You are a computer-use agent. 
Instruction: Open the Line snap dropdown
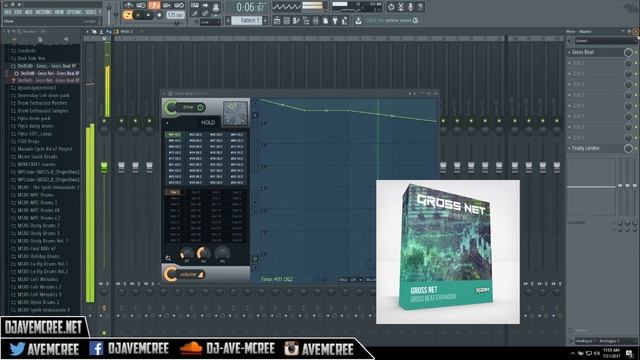[x=211, y=22]
